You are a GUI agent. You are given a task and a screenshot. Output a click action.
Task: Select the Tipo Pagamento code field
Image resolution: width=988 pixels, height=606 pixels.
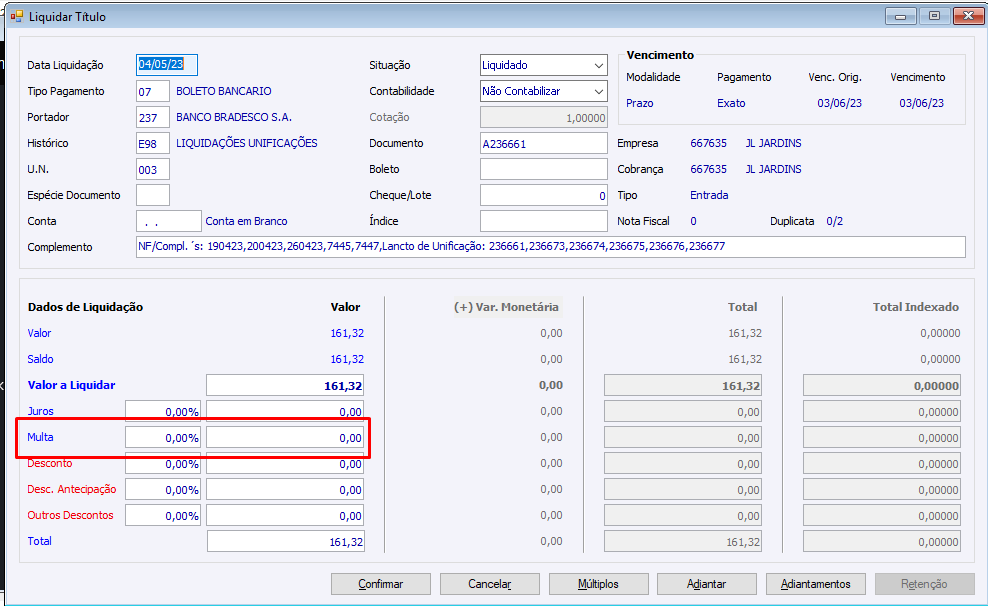click(152, 91)
